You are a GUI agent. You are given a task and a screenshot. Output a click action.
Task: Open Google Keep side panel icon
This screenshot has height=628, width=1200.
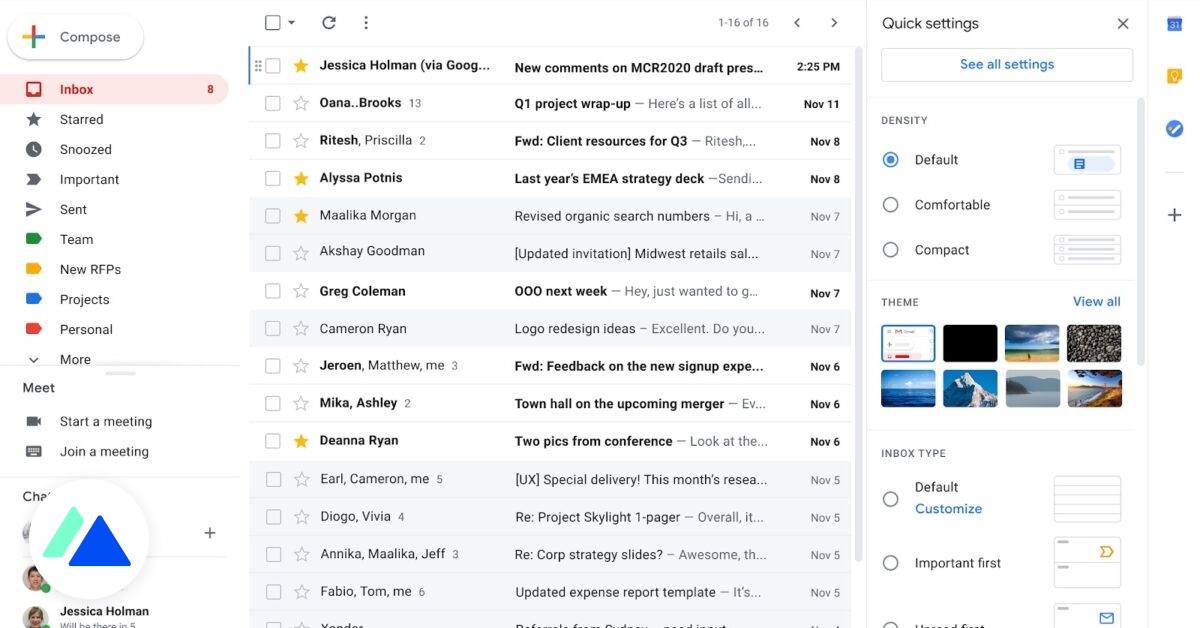click(1175, 76)
